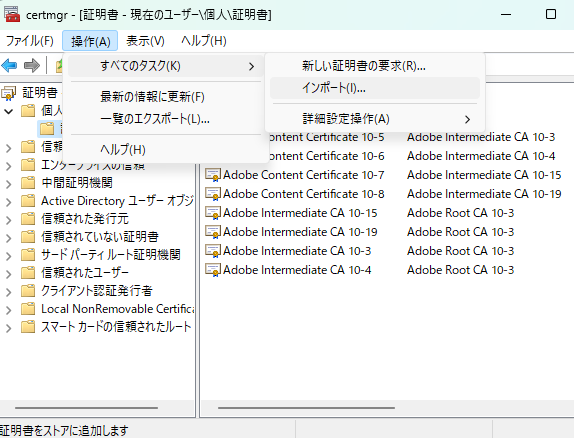
Task: Choose インポート(I)... from submenu
Action: coord(375,88)
